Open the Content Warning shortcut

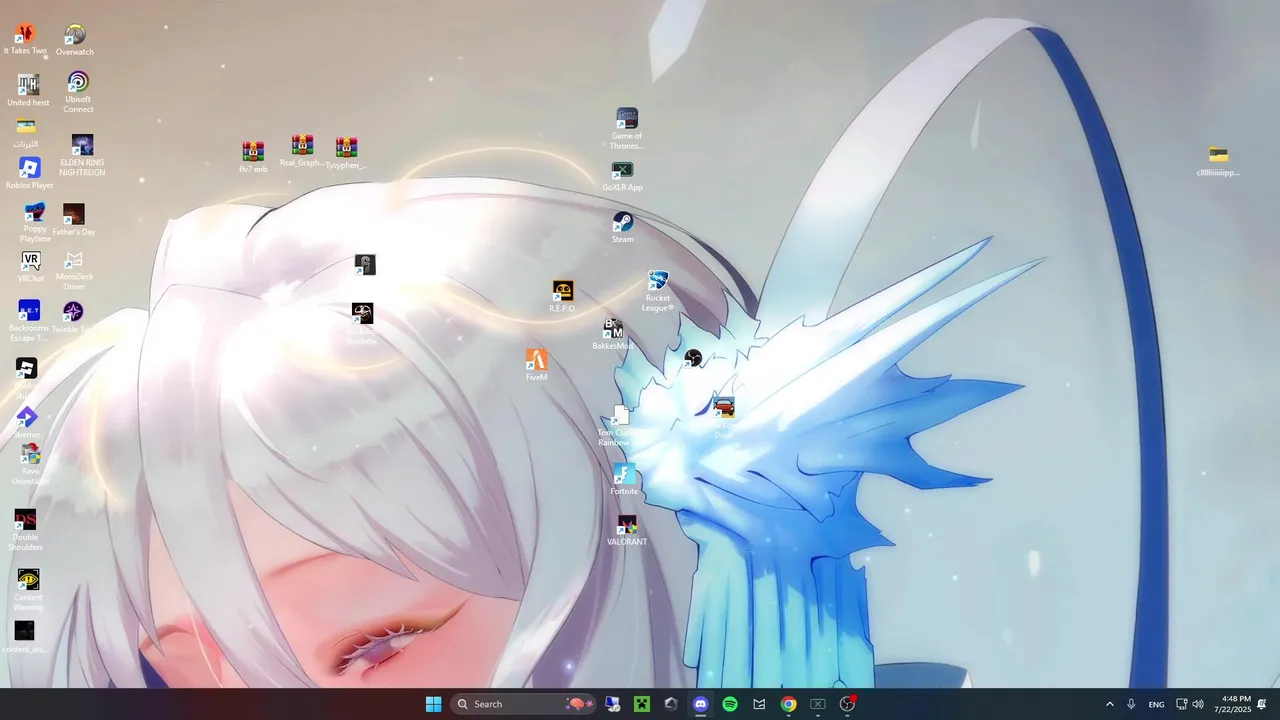coord(28,590)
